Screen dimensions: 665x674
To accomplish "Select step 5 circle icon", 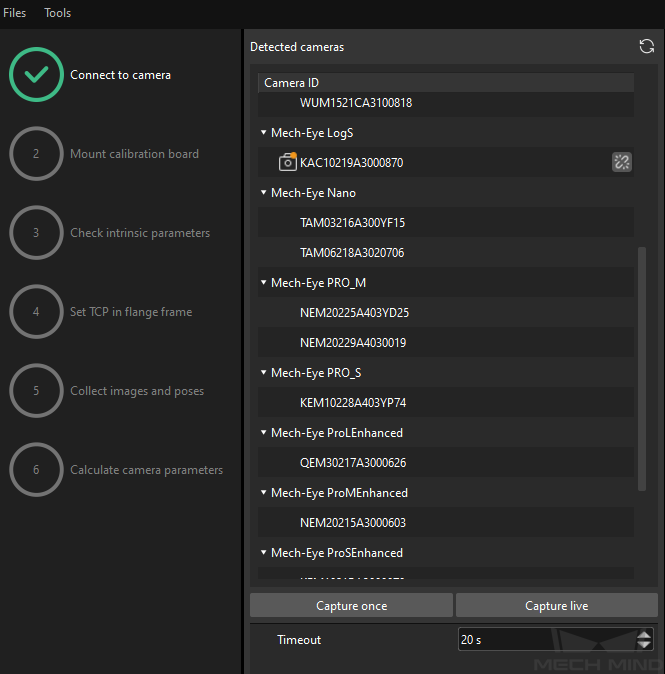I will 37,391.
